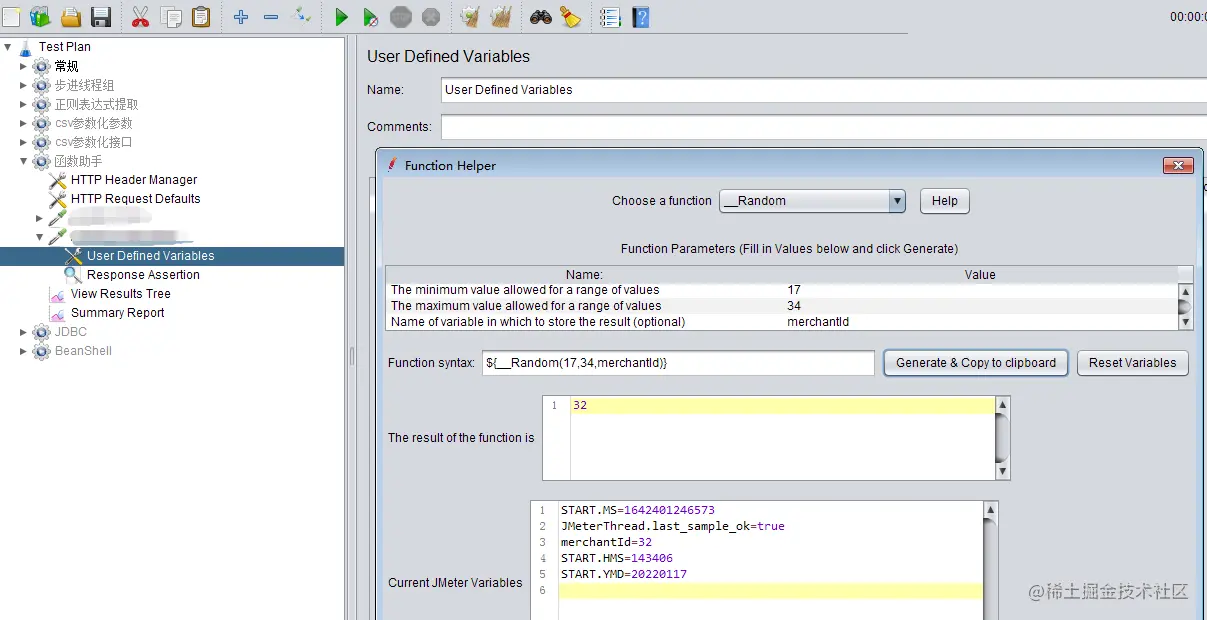Select the JDBC tree item
This screenshot has height=620, width=1207.
pyautogui.click(x=70, y=332)
